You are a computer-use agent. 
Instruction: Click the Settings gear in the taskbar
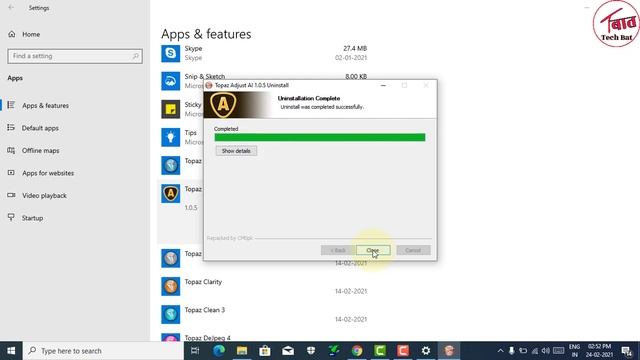(426, 351)
